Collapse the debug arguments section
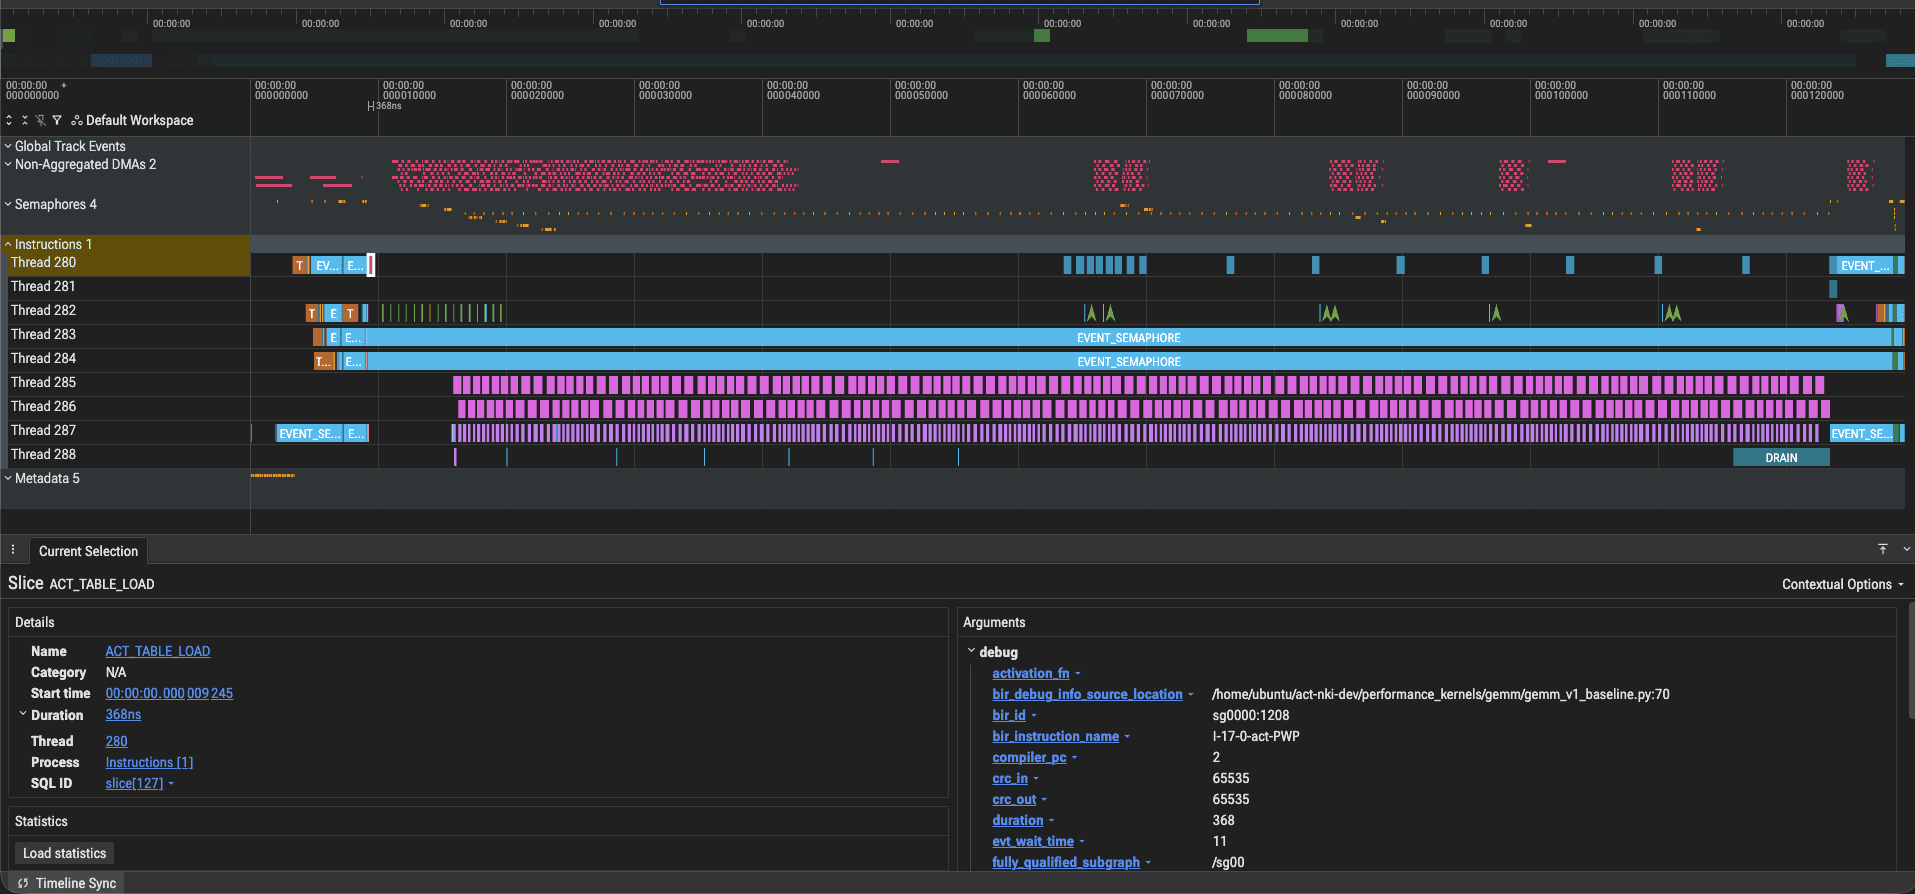The height and width of the screenshot is (894, 1915). (x=971, y=651)
